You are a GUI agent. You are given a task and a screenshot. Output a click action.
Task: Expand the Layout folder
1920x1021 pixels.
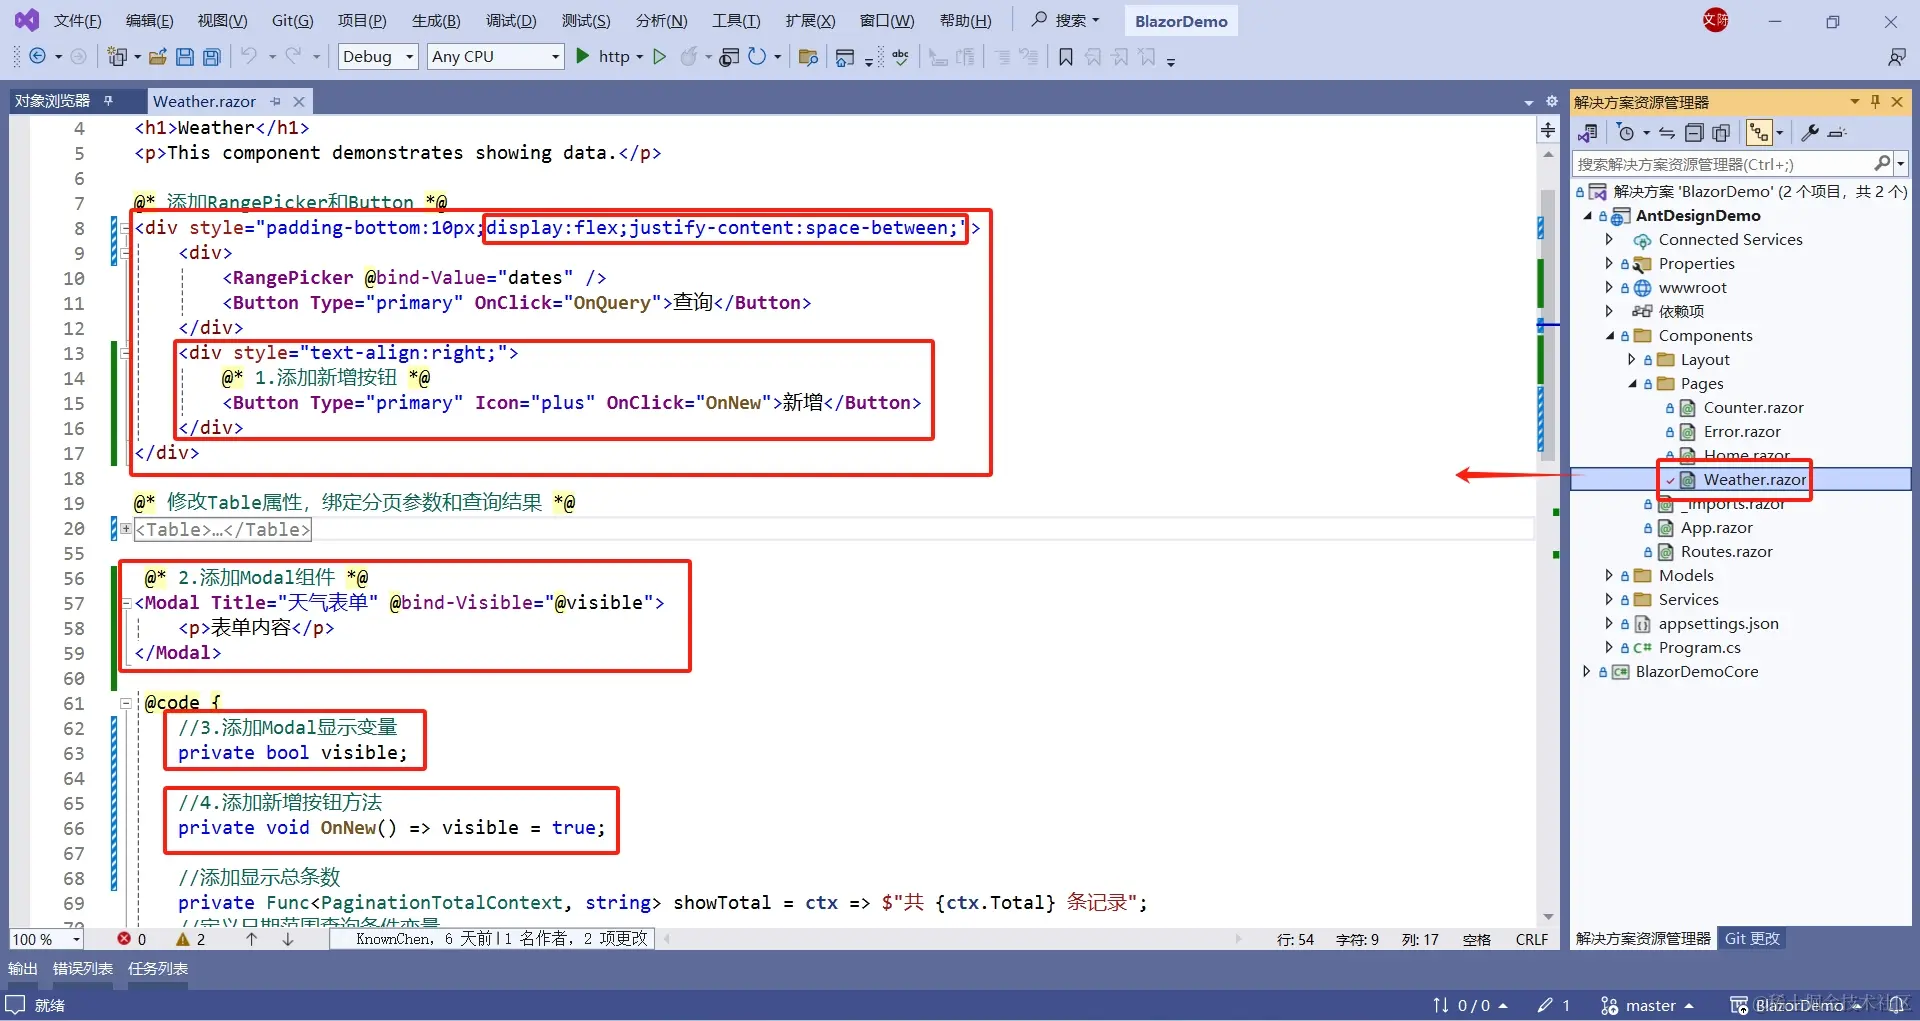[x=1632, y=360]
